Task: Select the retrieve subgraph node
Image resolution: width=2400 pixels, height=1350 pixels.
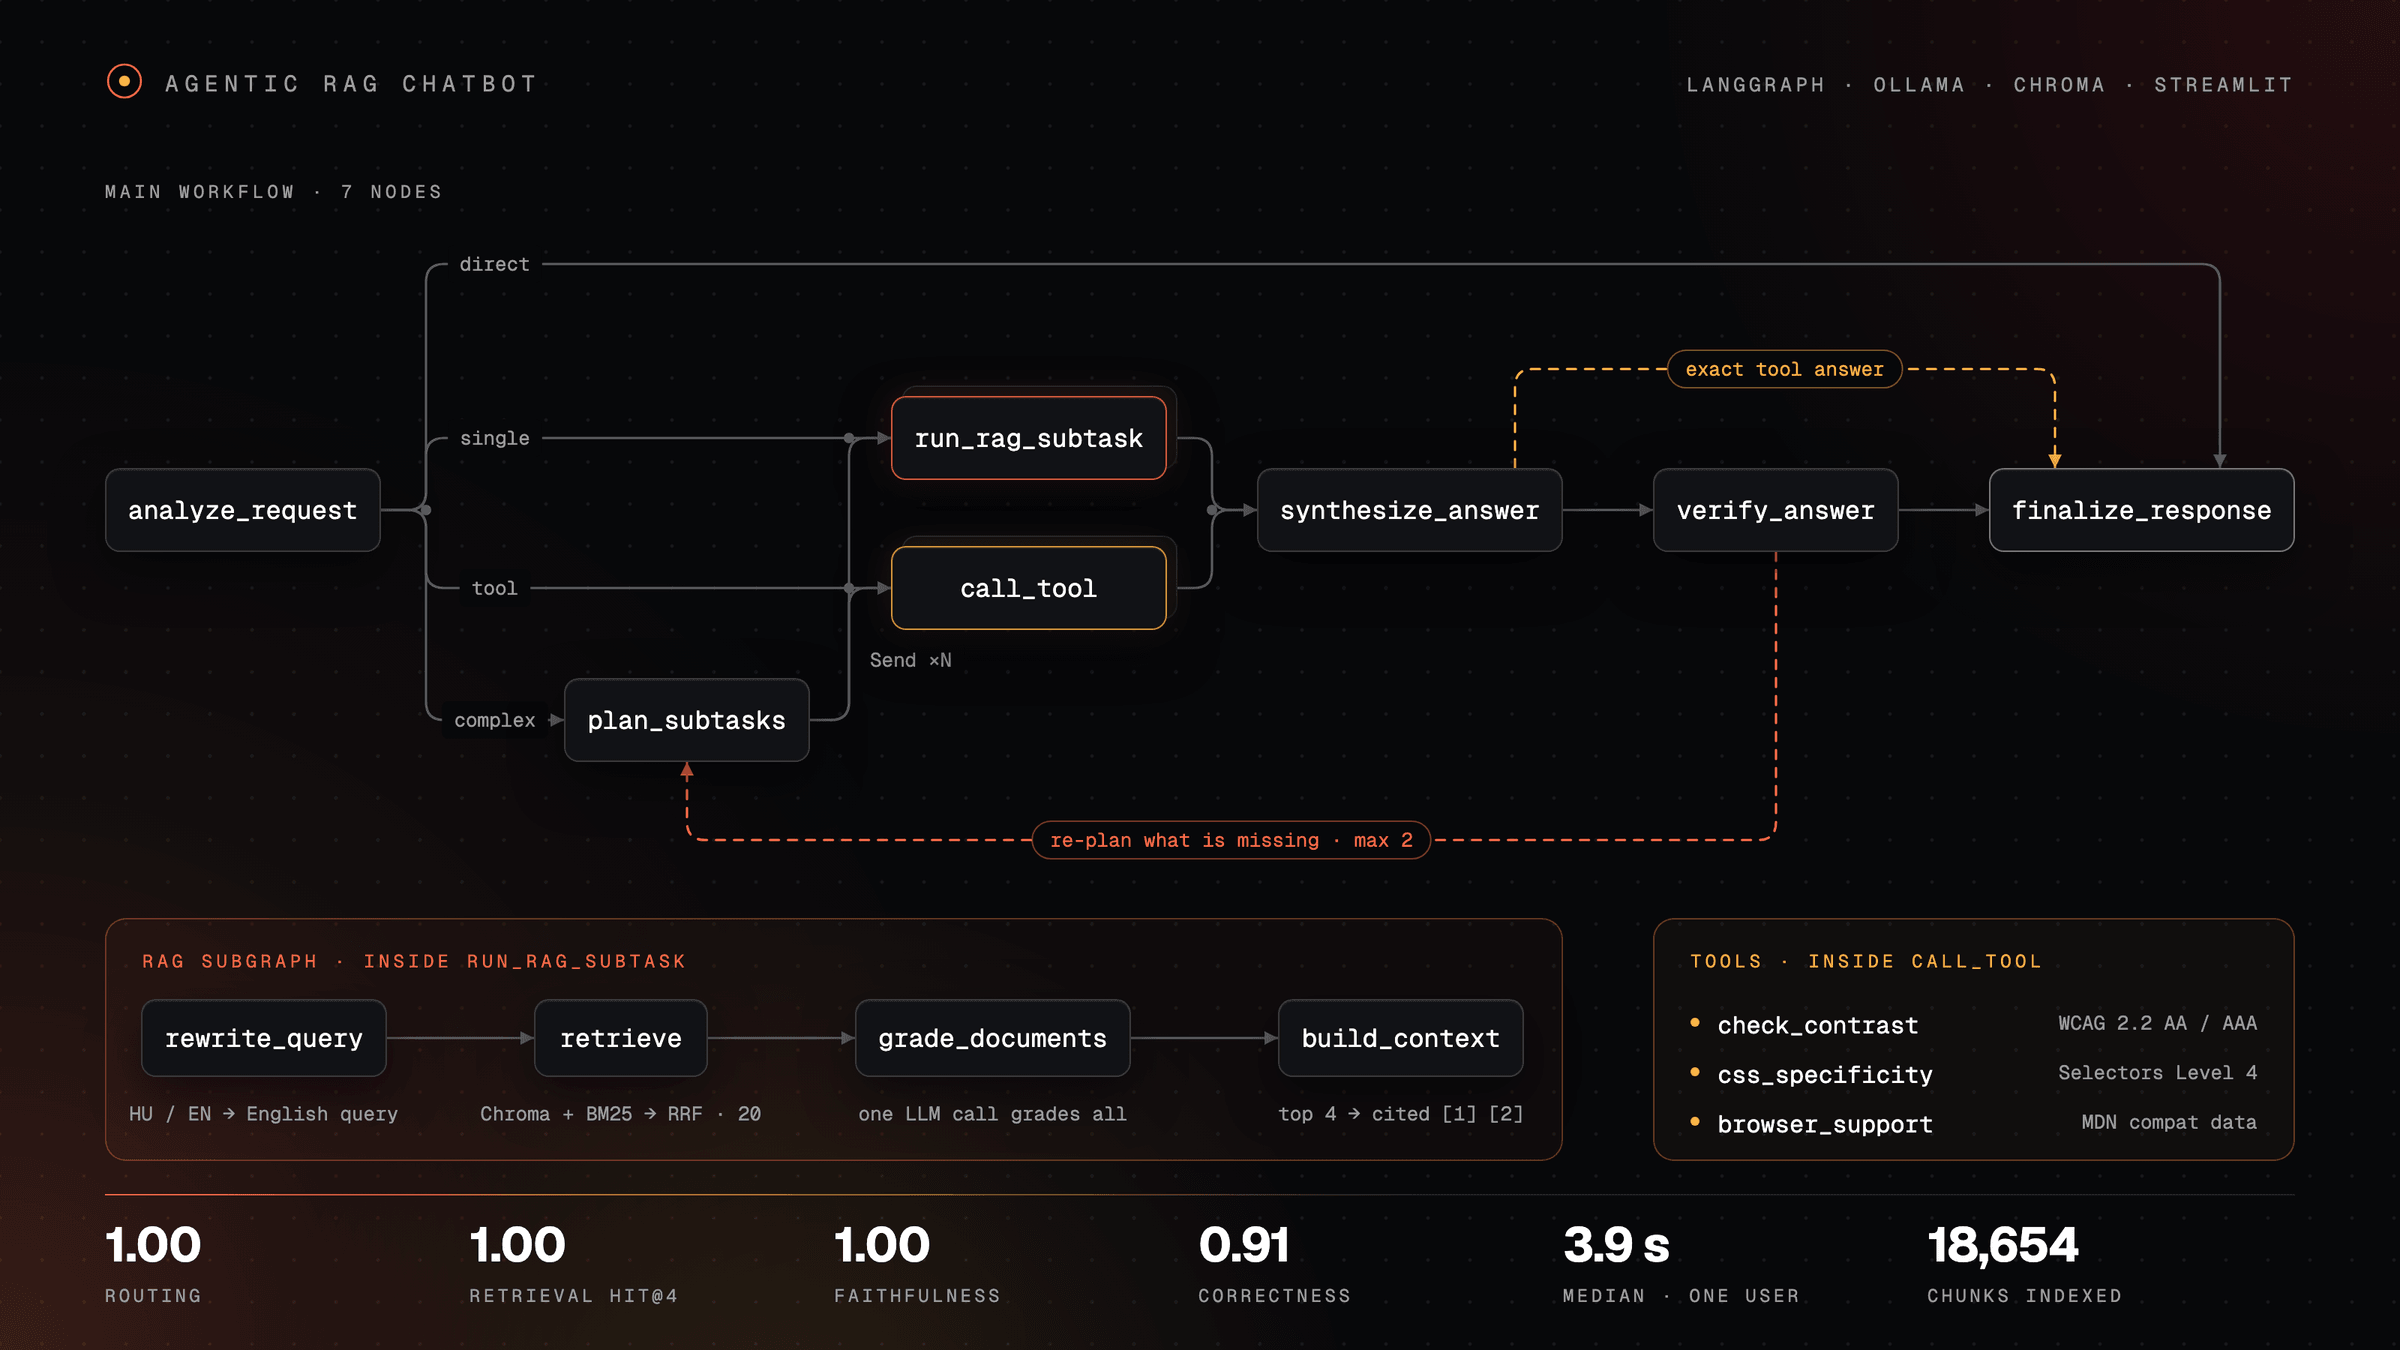Action: click(x=621, y=1038)
